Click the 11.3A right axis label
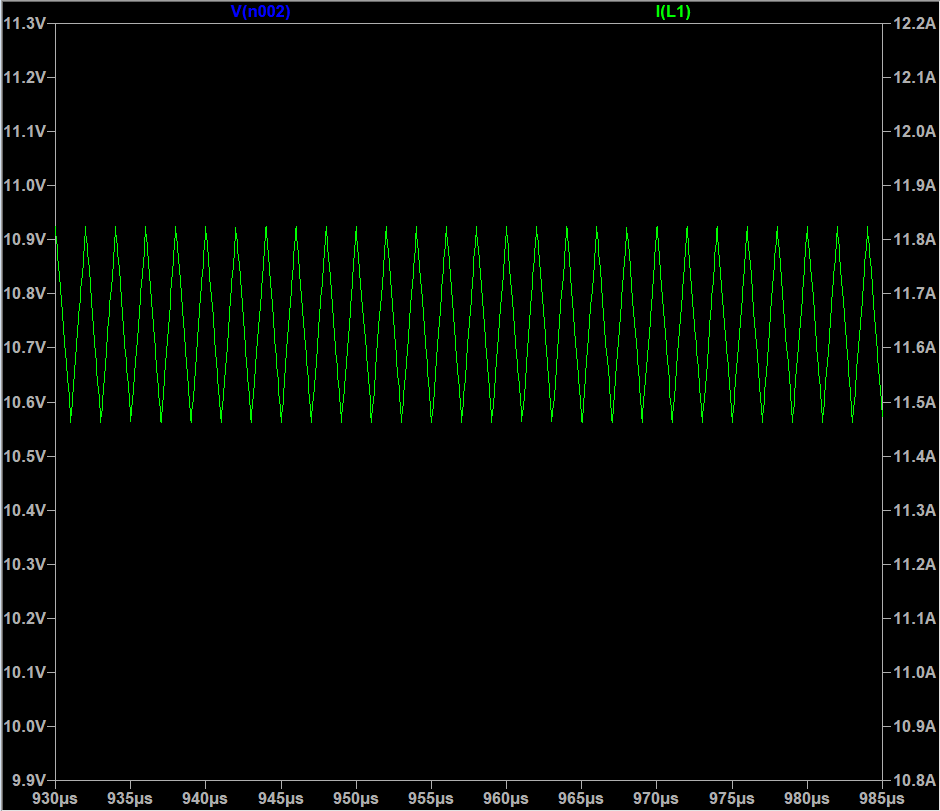 click(x=915, y=510)
